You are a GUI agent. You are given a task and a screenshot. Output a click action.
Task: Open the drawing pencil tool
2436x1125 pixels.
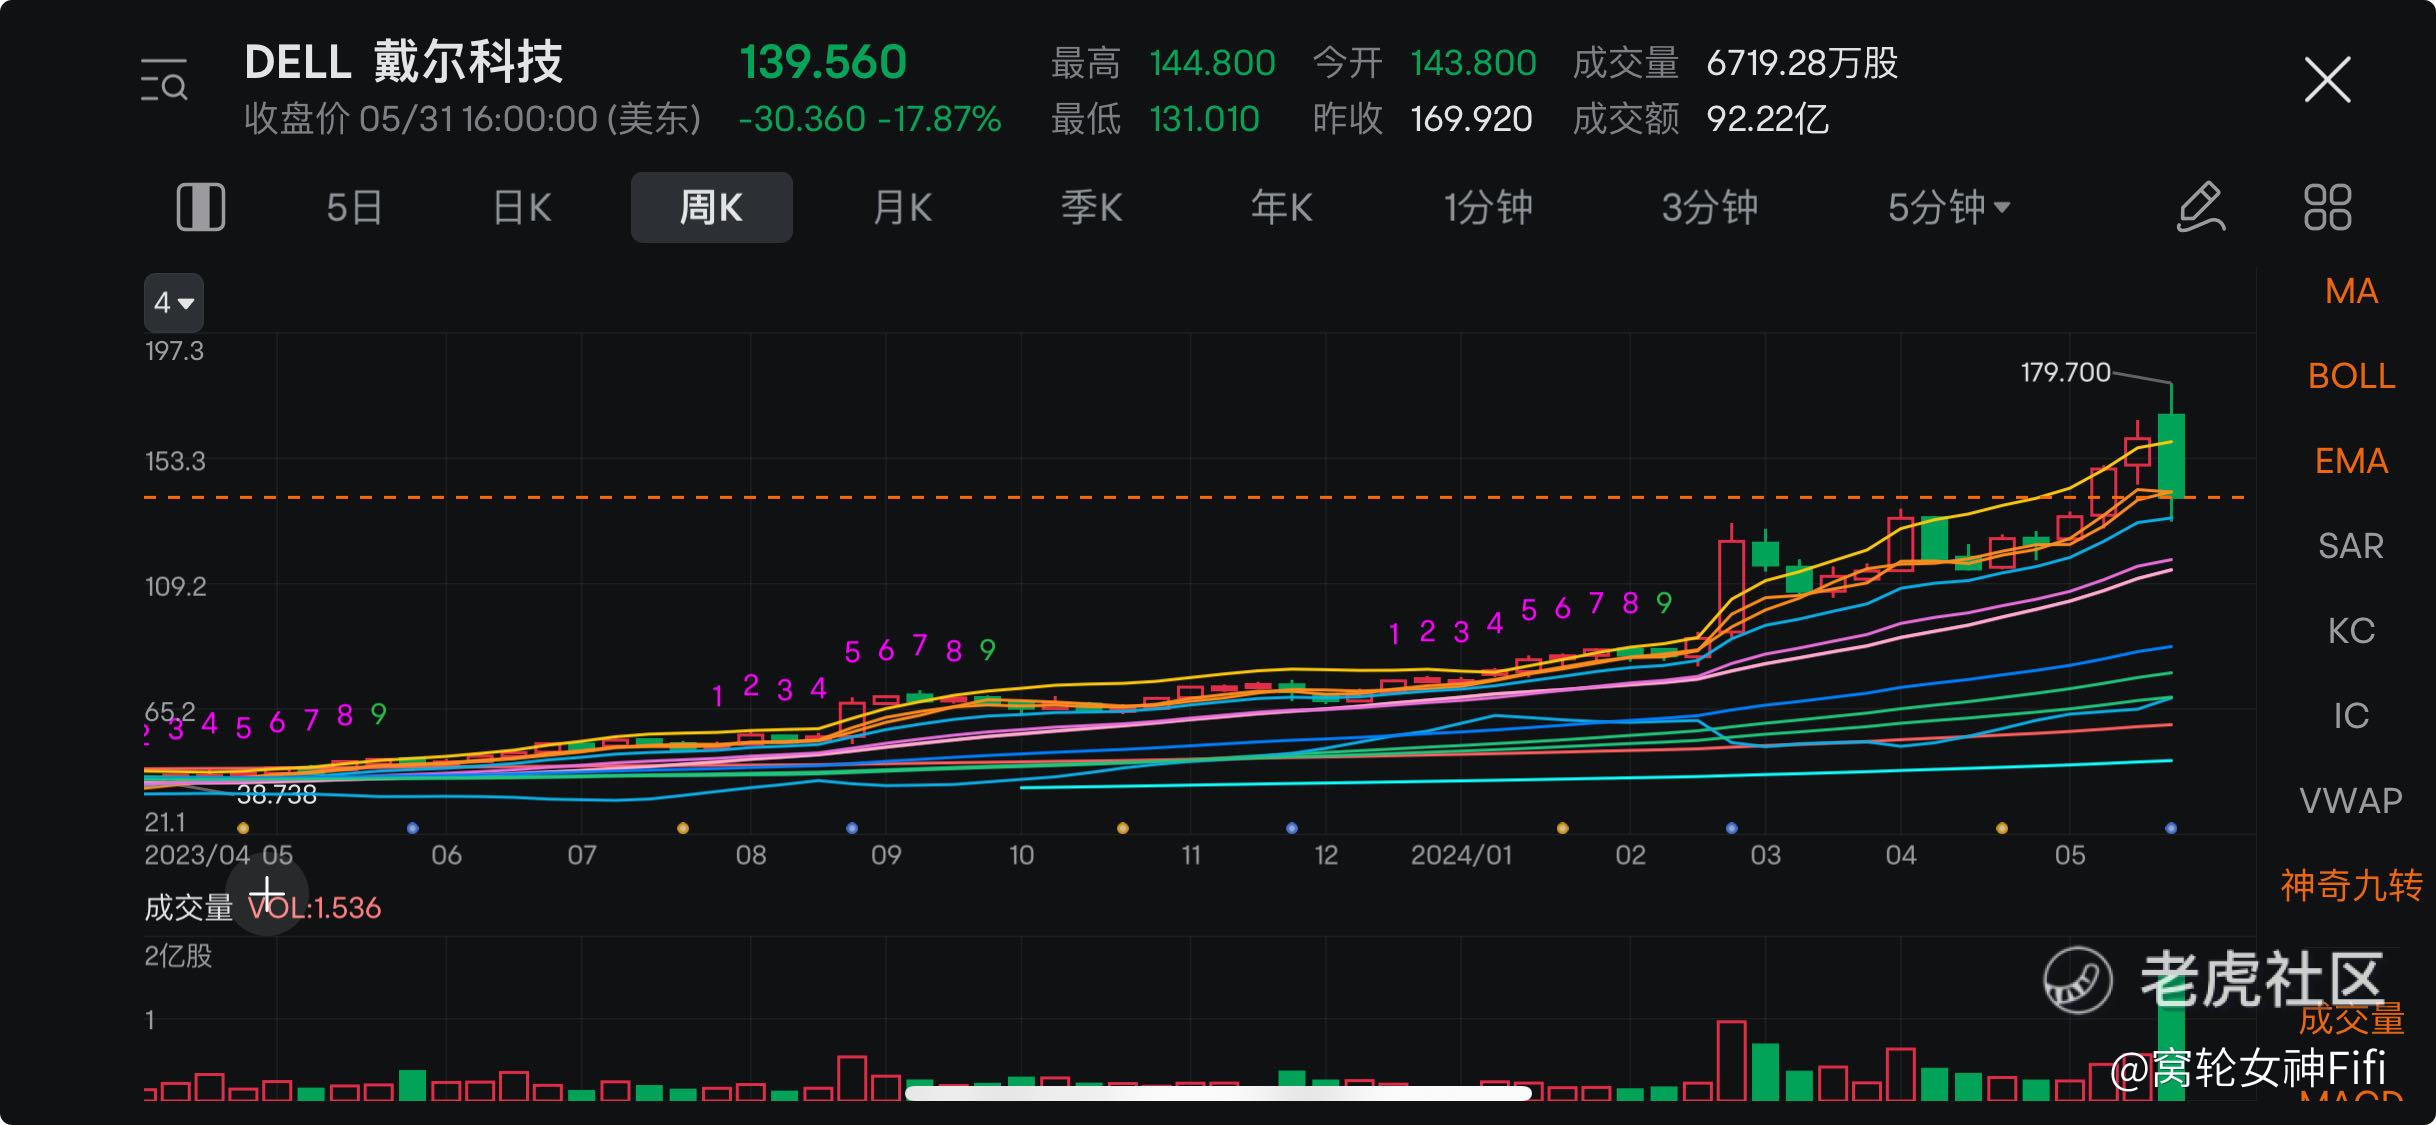pyautogui.click(x=2201, y=208)
